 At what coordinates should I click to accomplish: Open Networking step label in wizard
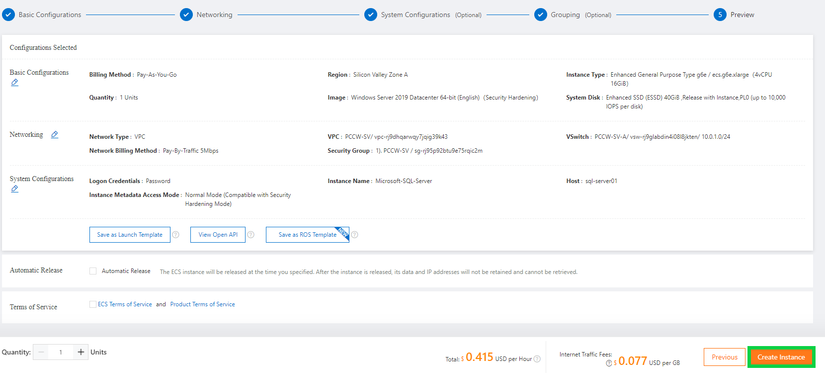214,15
